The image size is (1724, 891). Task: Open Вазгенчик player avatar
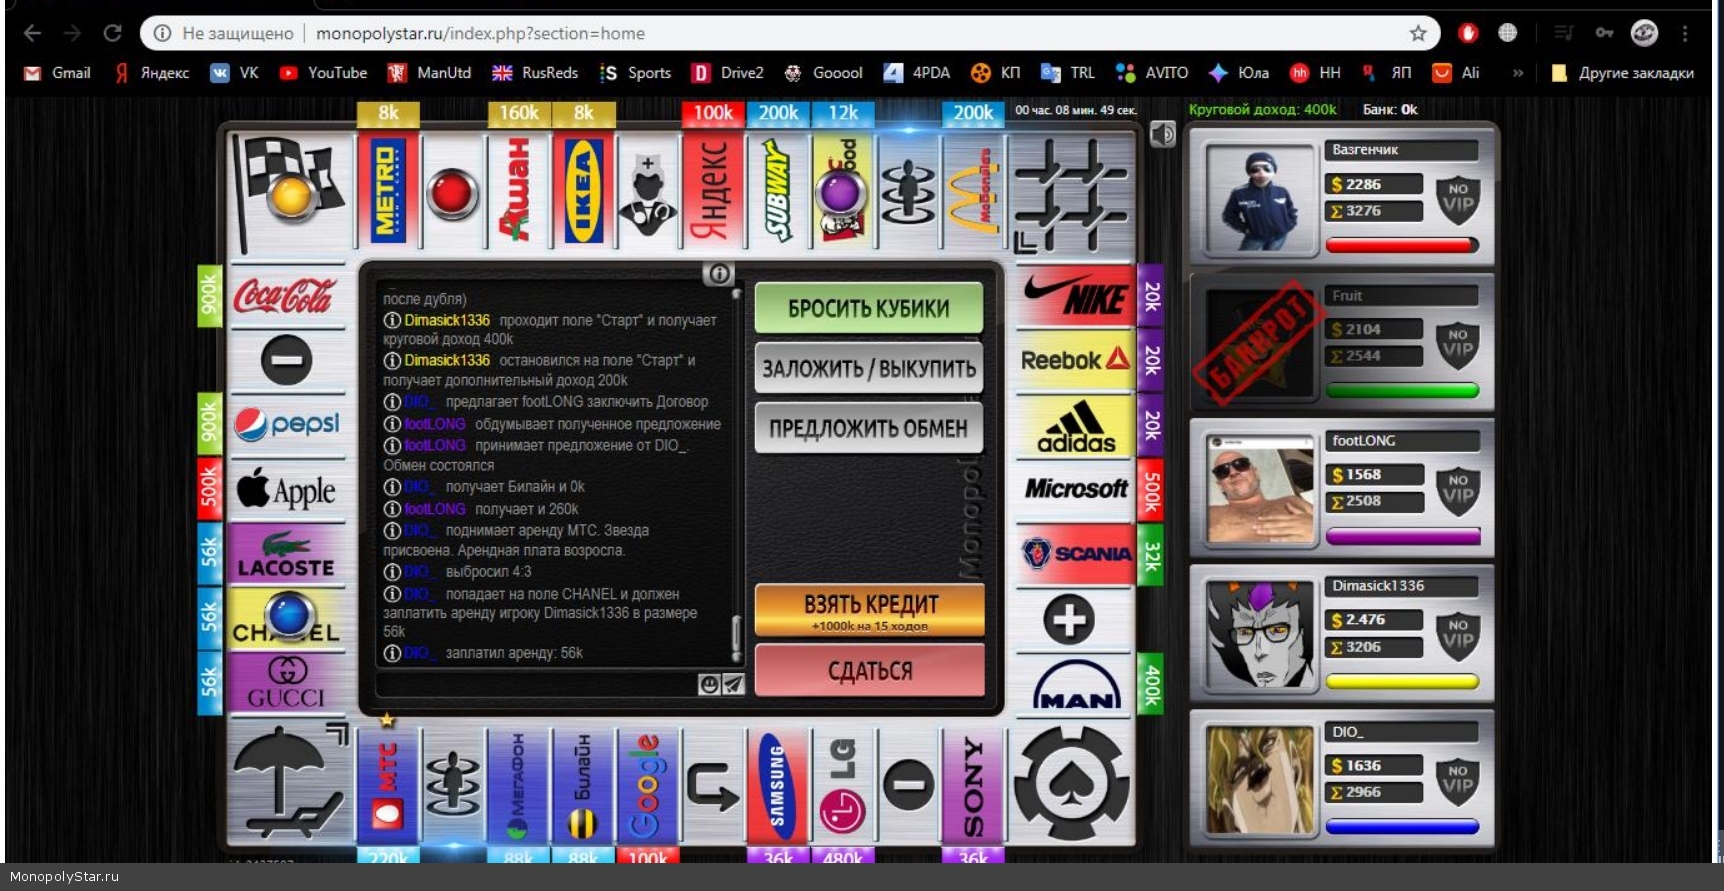point(1260,199)
